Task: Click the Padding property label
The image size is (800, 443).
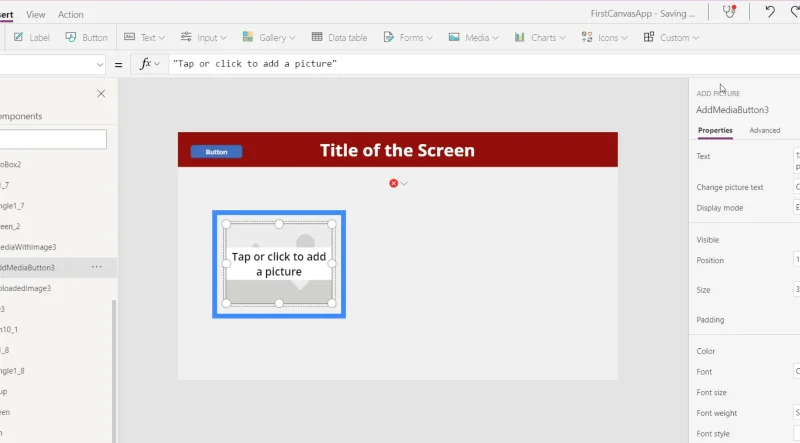Action: [x=710, y=319]
